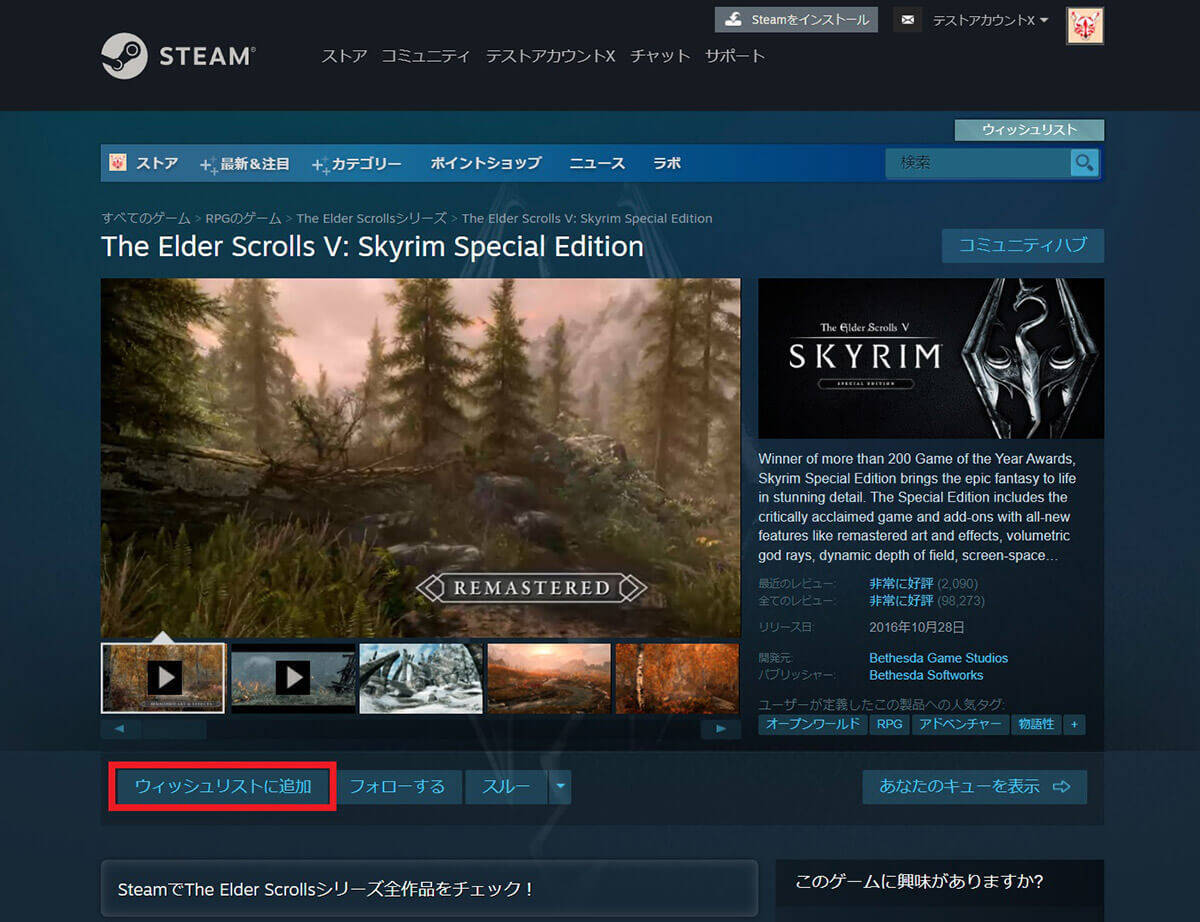Open the カテゴリー dropdown menu
Viewport: 1200px width, 922px height.
365,162
